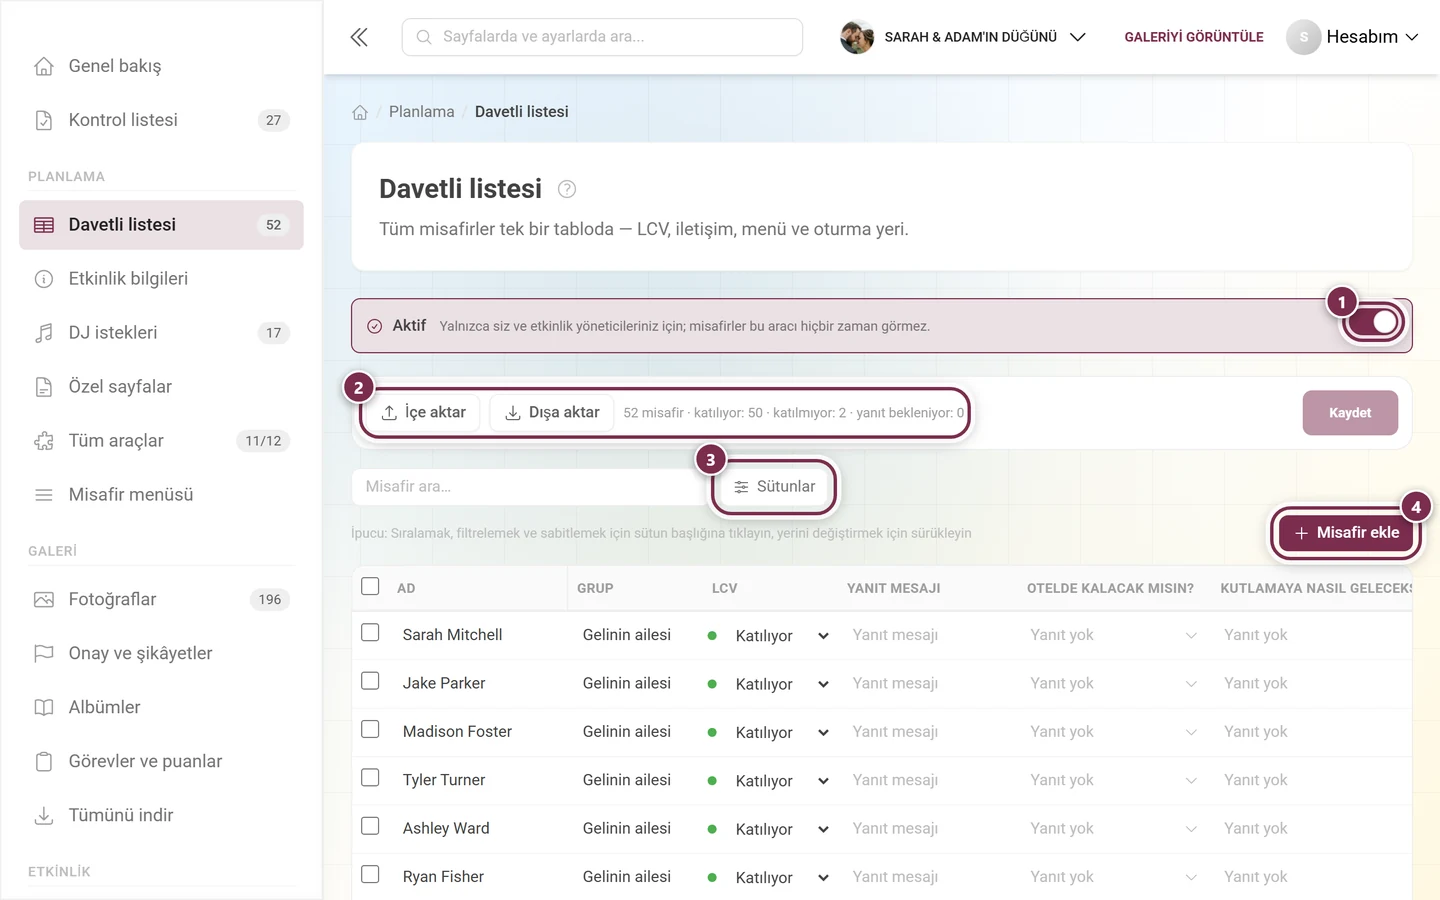This screenshot has height=900, width=1440.
Task: Check the box for Jake Parker
Action: coord(370,681)
